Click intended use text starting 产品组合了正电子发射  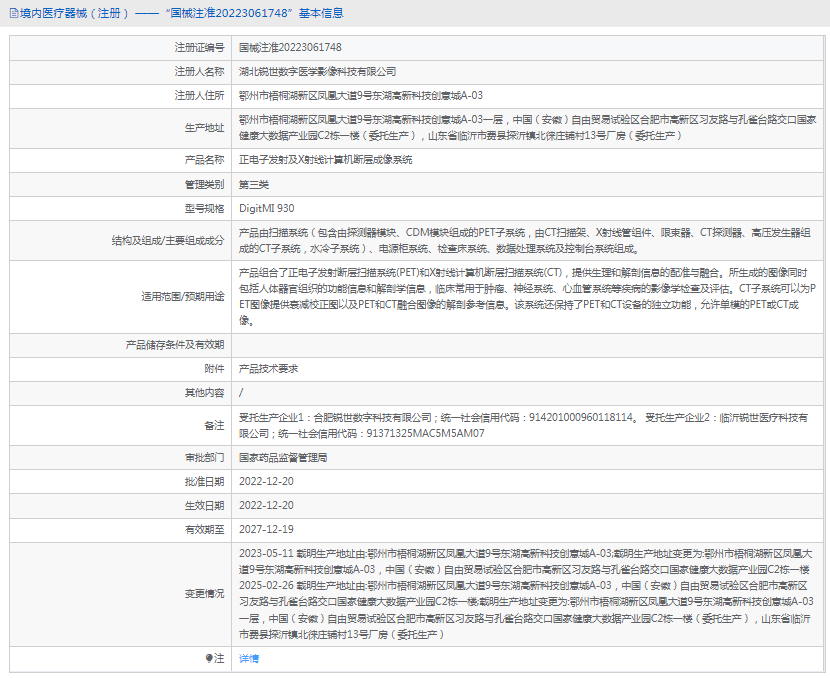coord(527,296)
